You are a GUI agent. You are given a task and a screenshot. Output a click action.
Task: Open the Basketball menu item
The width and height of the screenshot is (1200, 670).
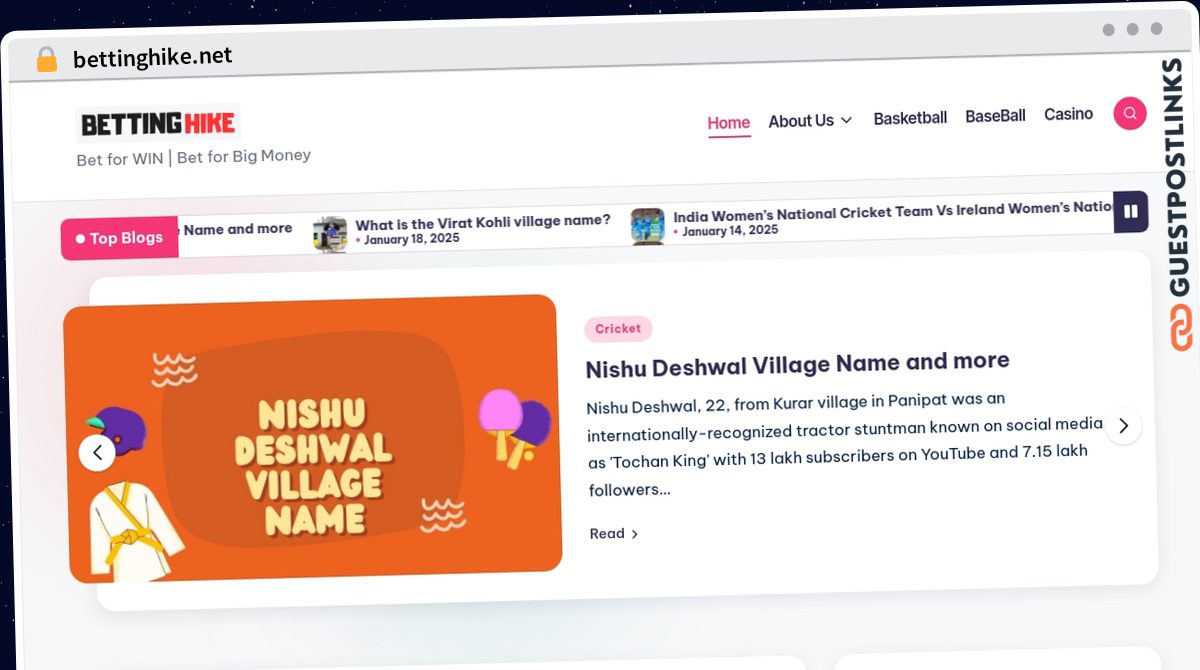[x=910, y=118]
